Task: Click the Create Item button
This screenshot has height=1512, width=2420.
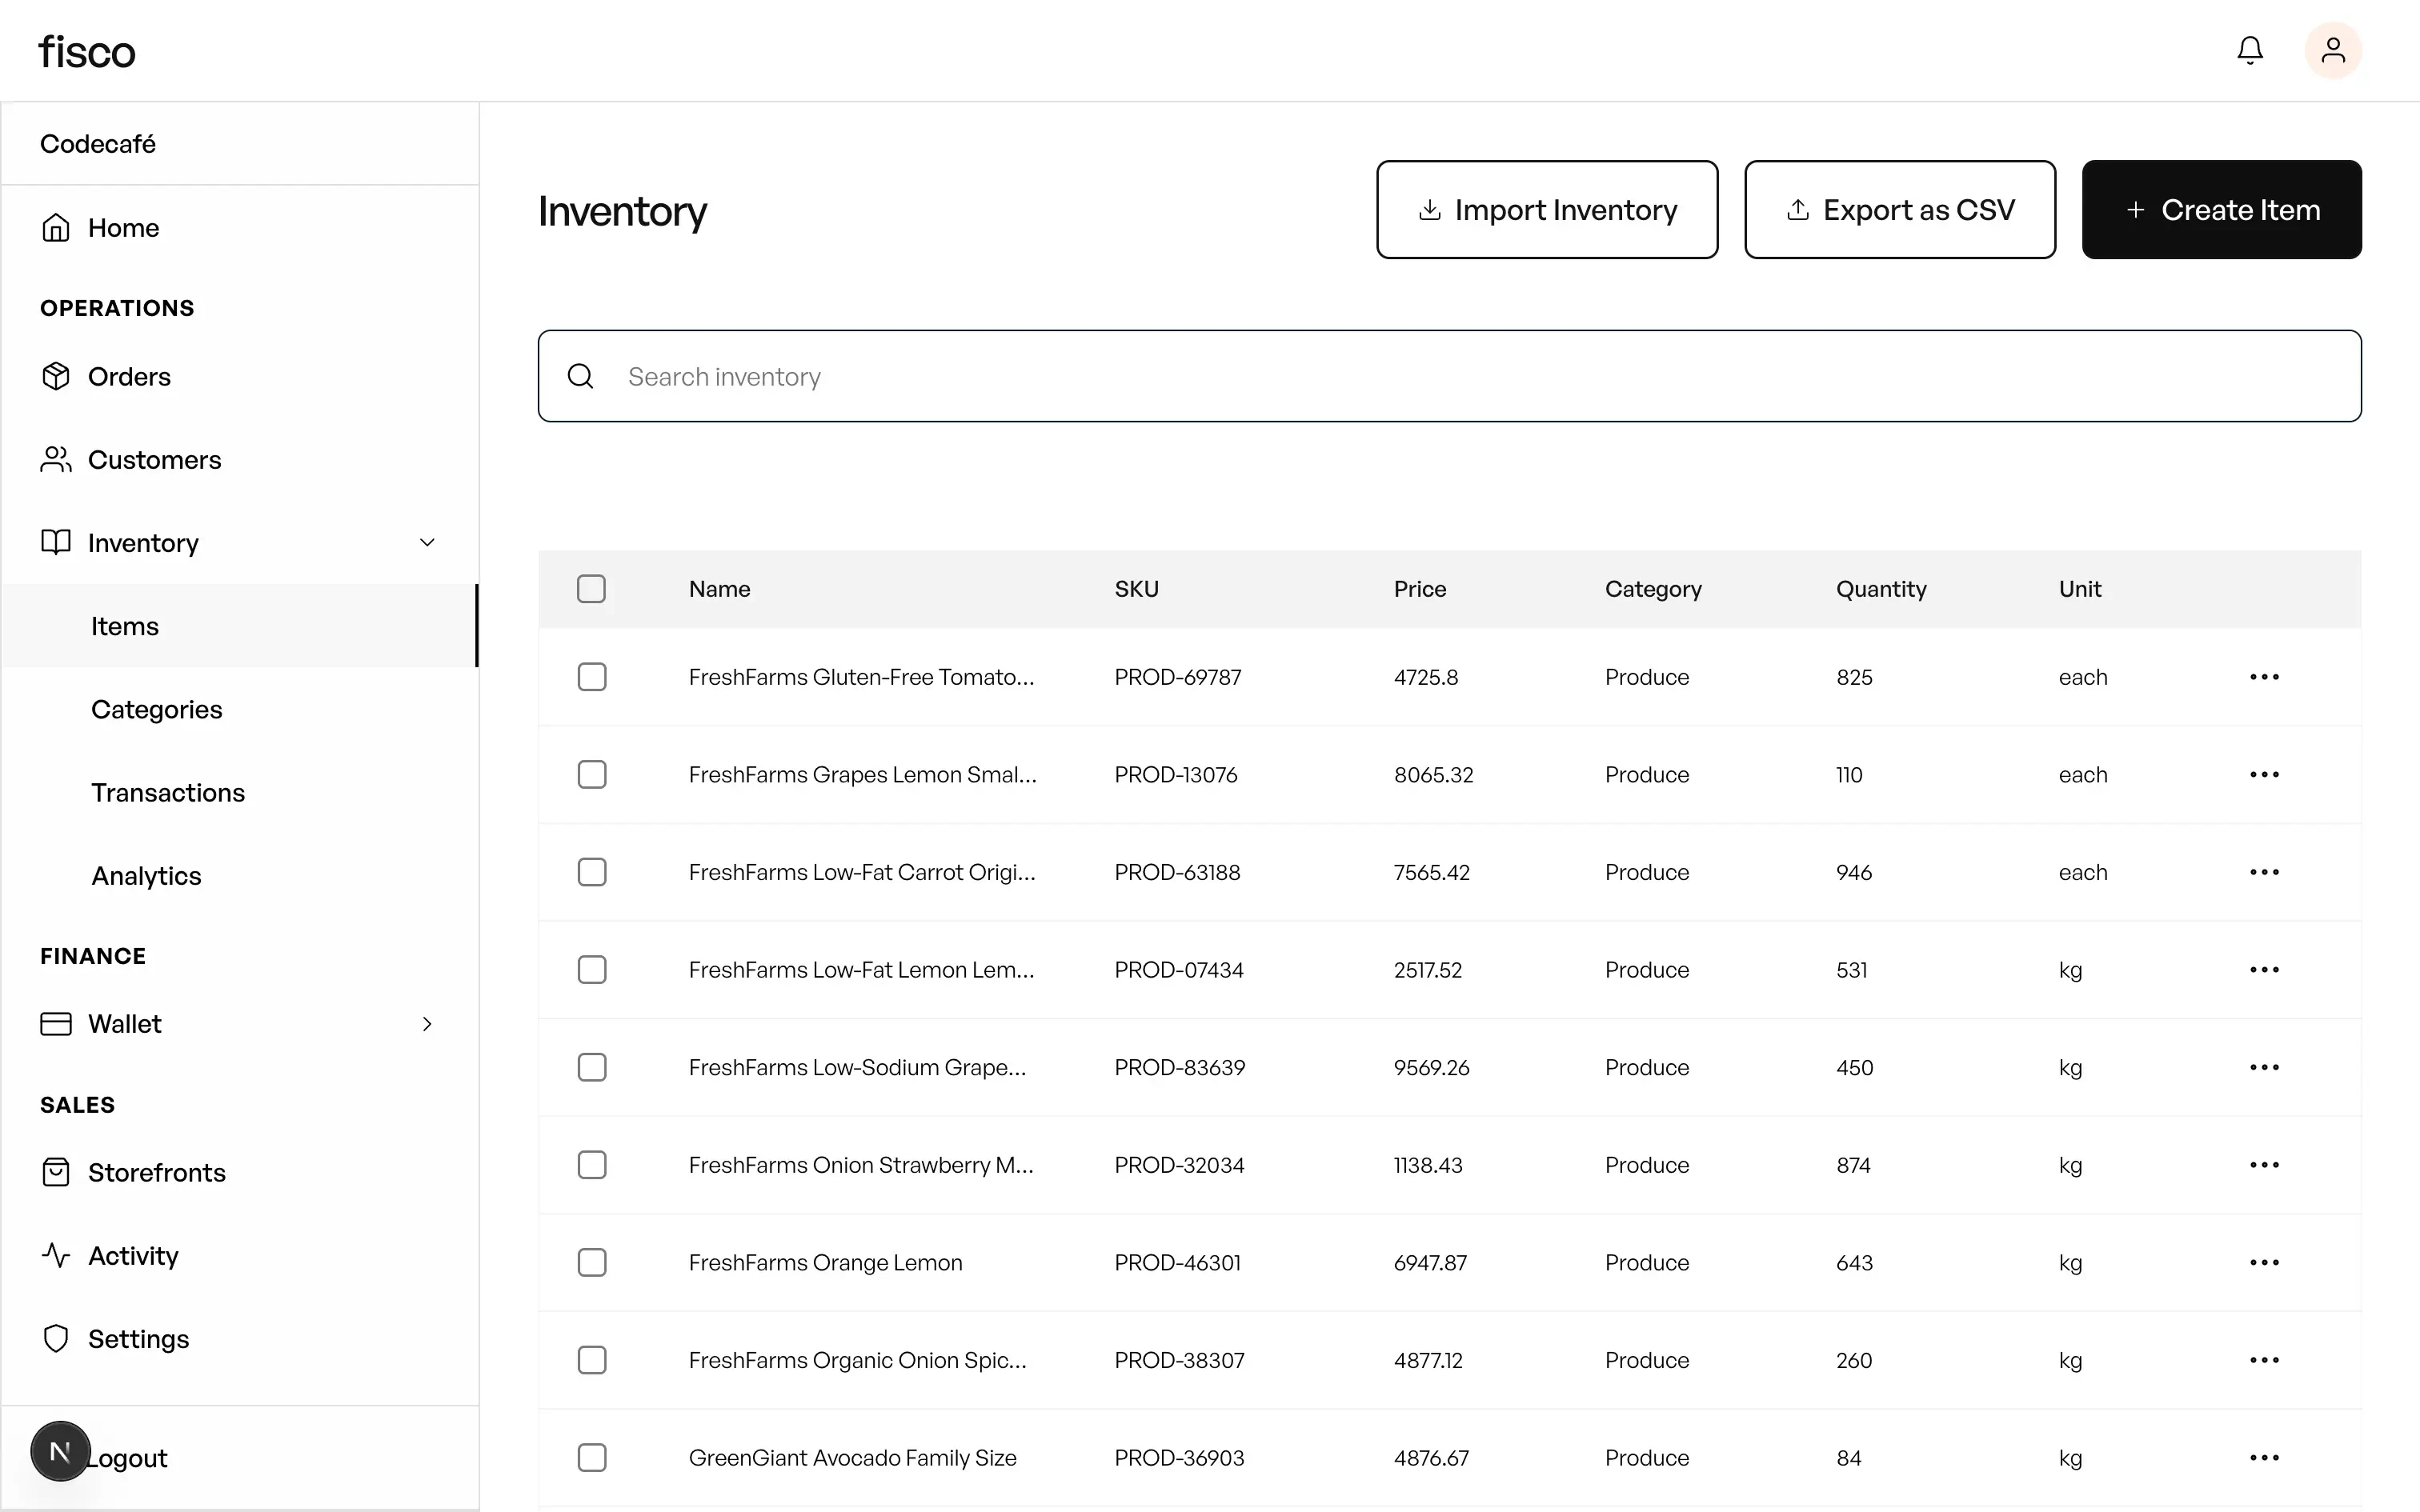Action: click(x=2221, y=209)
